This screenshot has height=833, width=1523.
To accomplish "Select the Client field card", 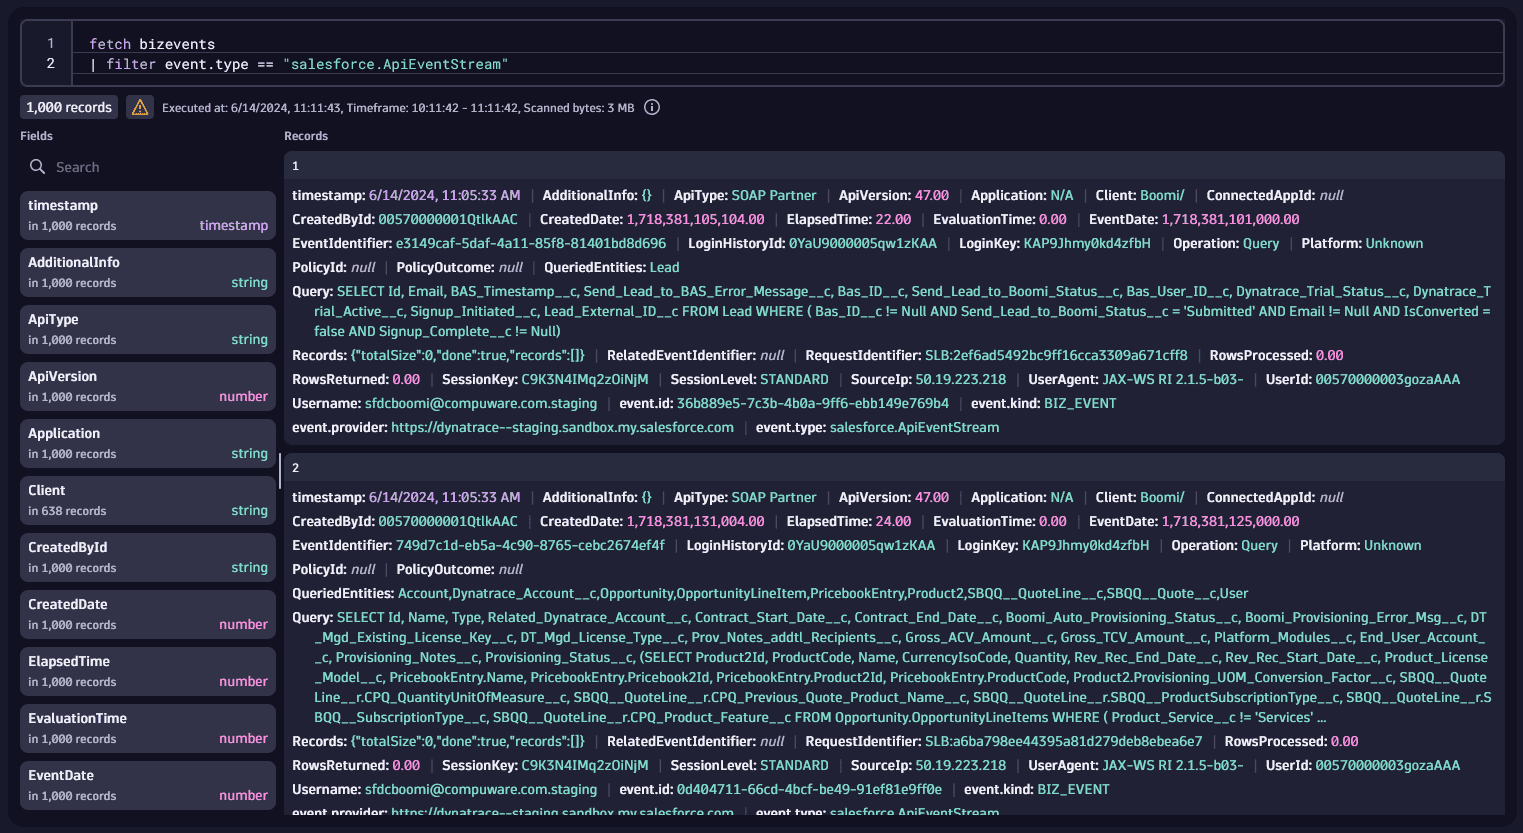I will [148, 500].
